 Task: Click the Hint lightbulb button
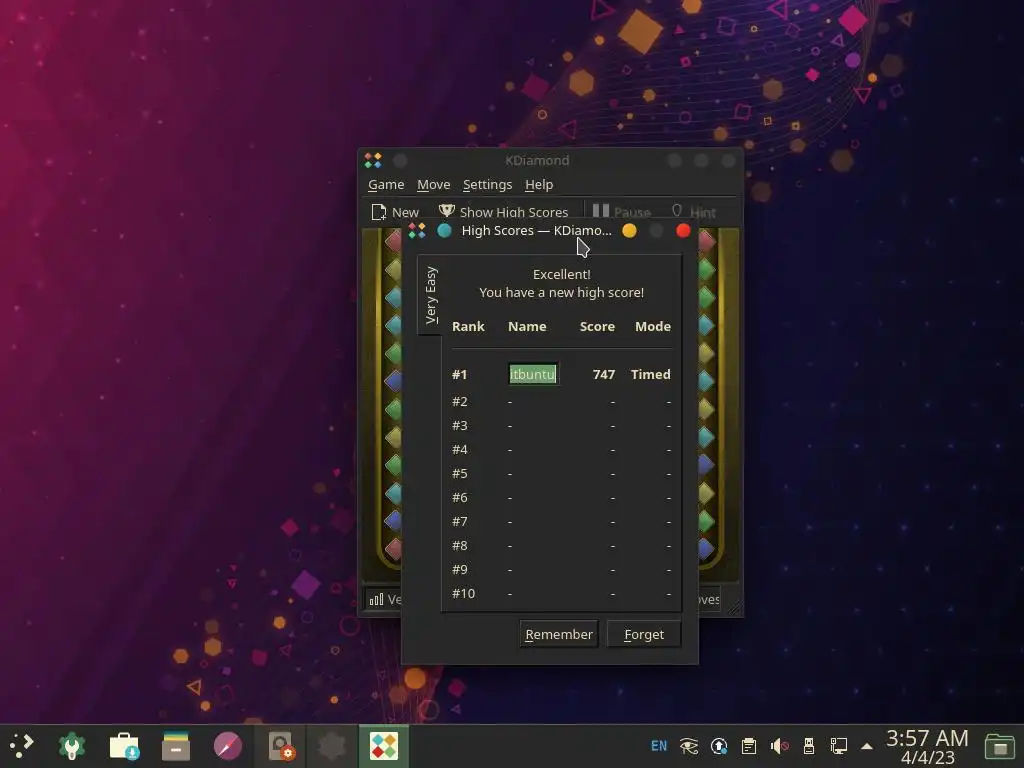pyautogui.click(x=694, y=212)
